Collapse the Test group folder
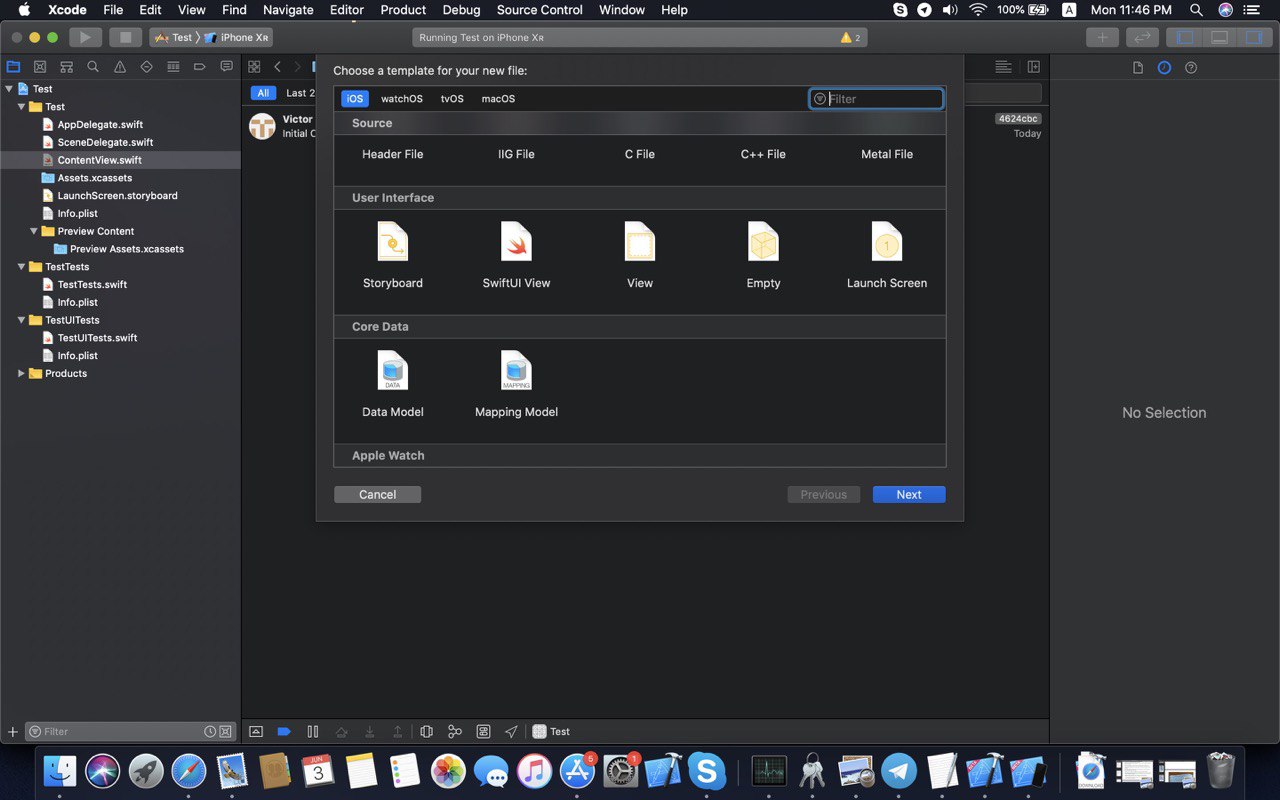 click(x=21, y=107)
